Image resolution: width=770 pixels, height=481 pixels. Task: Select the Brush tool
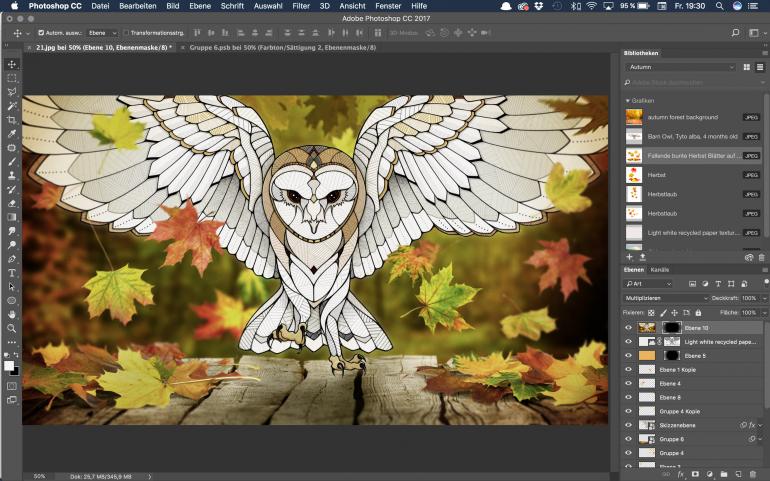pyautogui.click(x=12, y=161)
